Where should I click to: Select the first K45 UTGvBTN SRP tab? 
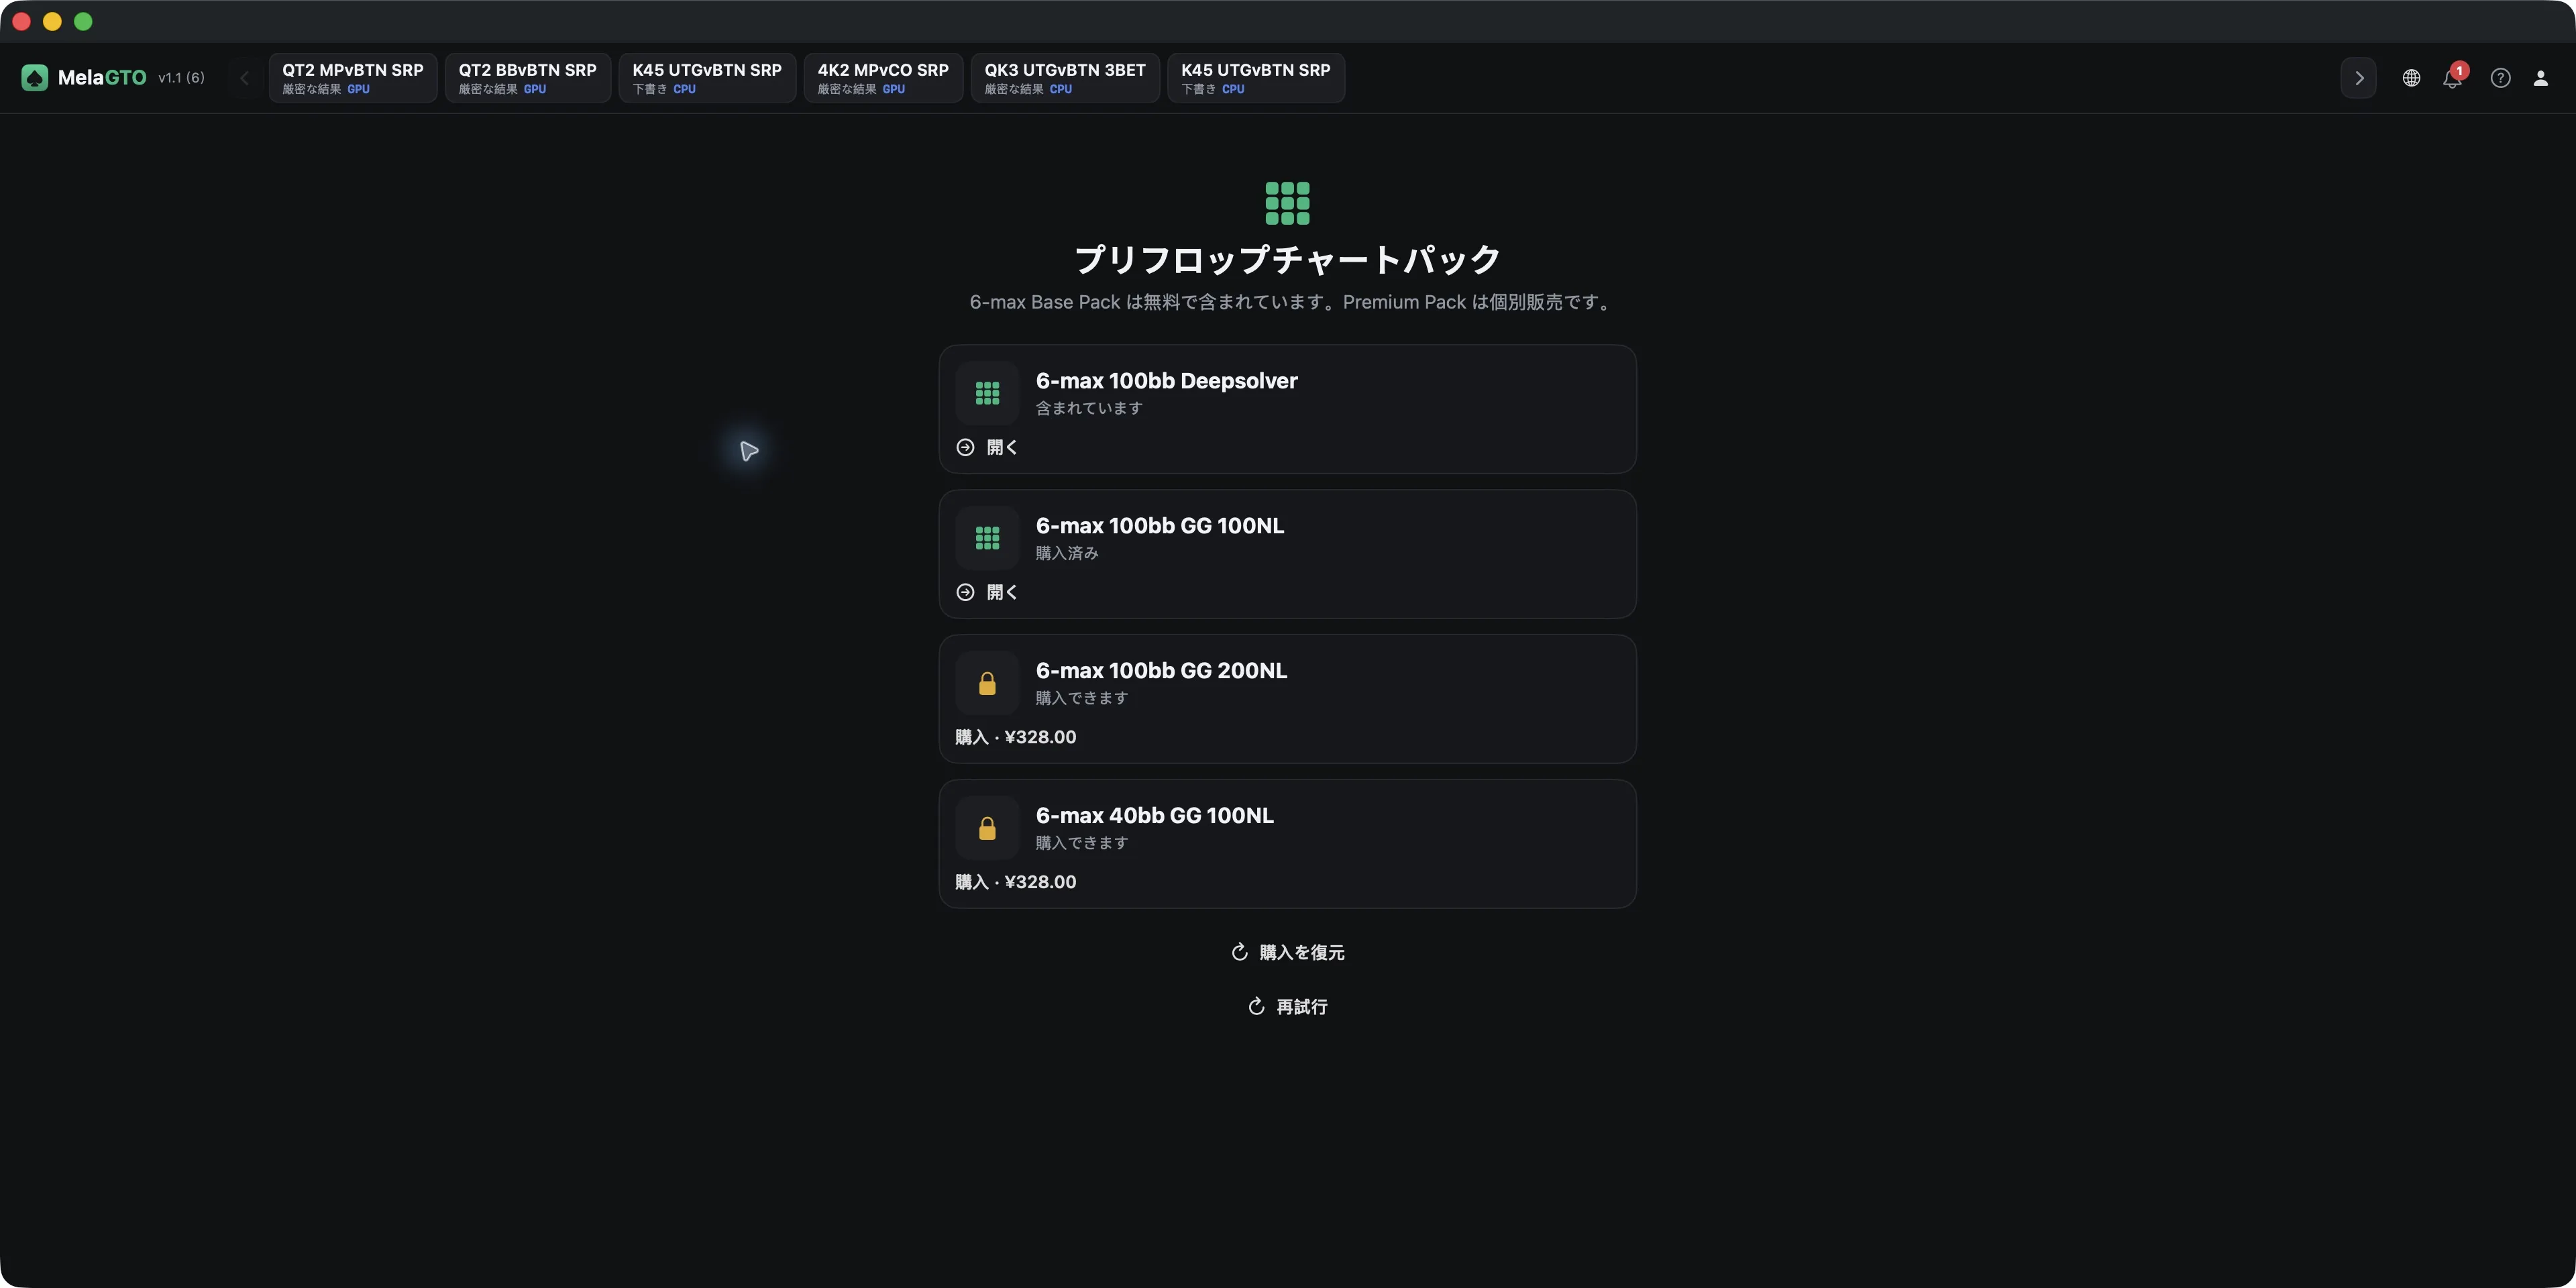click(707, 78)
